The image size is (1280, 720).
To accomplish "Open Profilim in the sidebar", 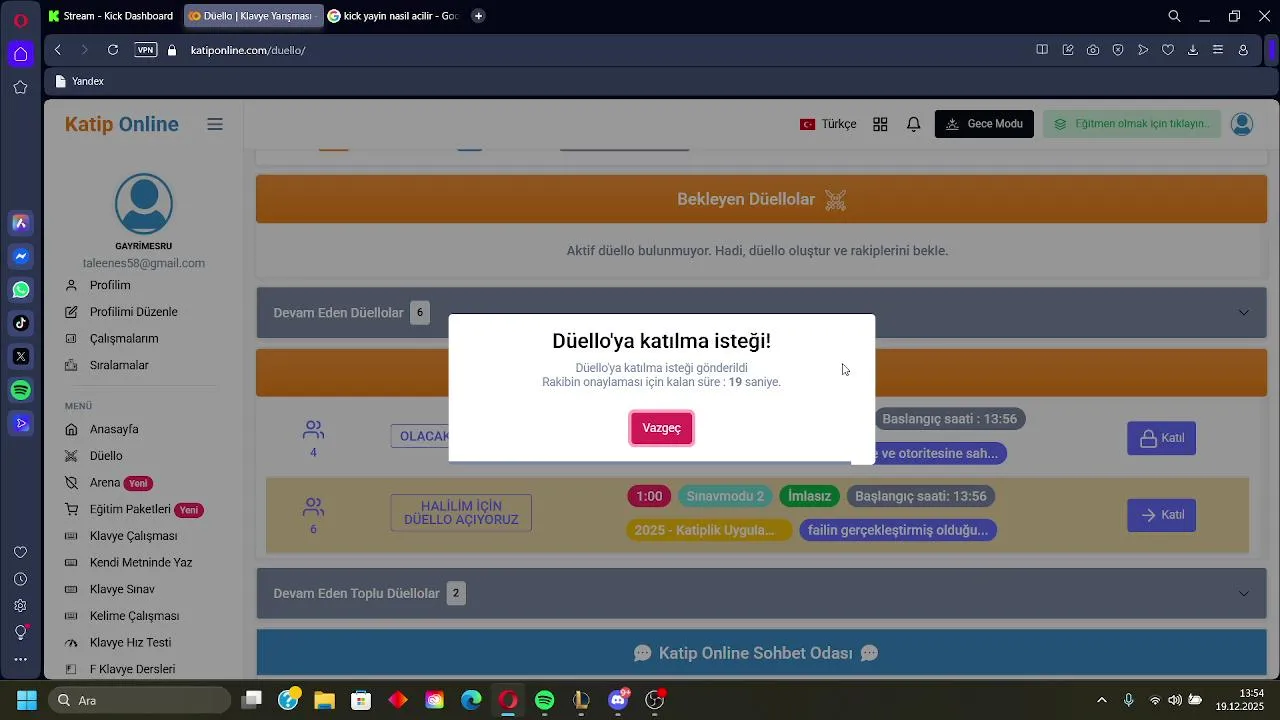I will tap(110, 285).
